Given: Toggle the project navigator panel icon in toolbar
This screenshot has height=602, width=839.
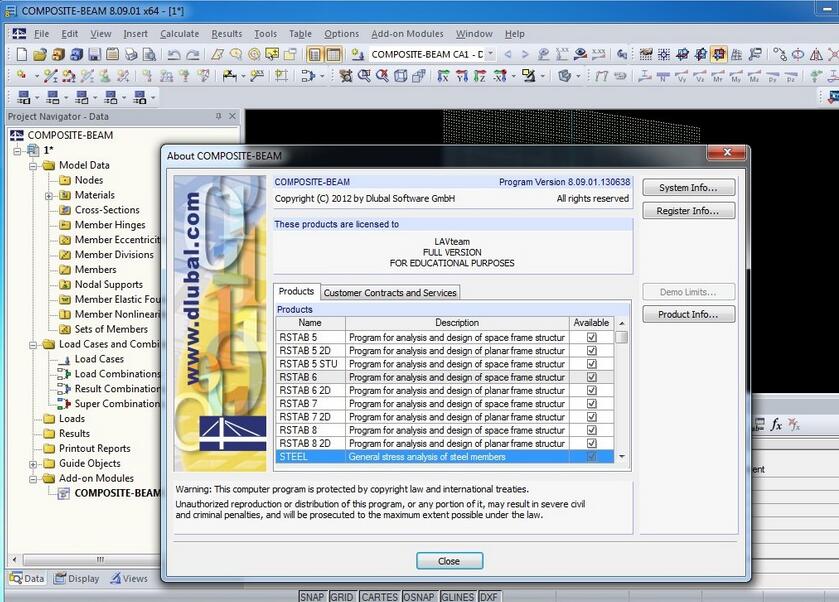Looking at the screenshot, I should tap(315, 54).
